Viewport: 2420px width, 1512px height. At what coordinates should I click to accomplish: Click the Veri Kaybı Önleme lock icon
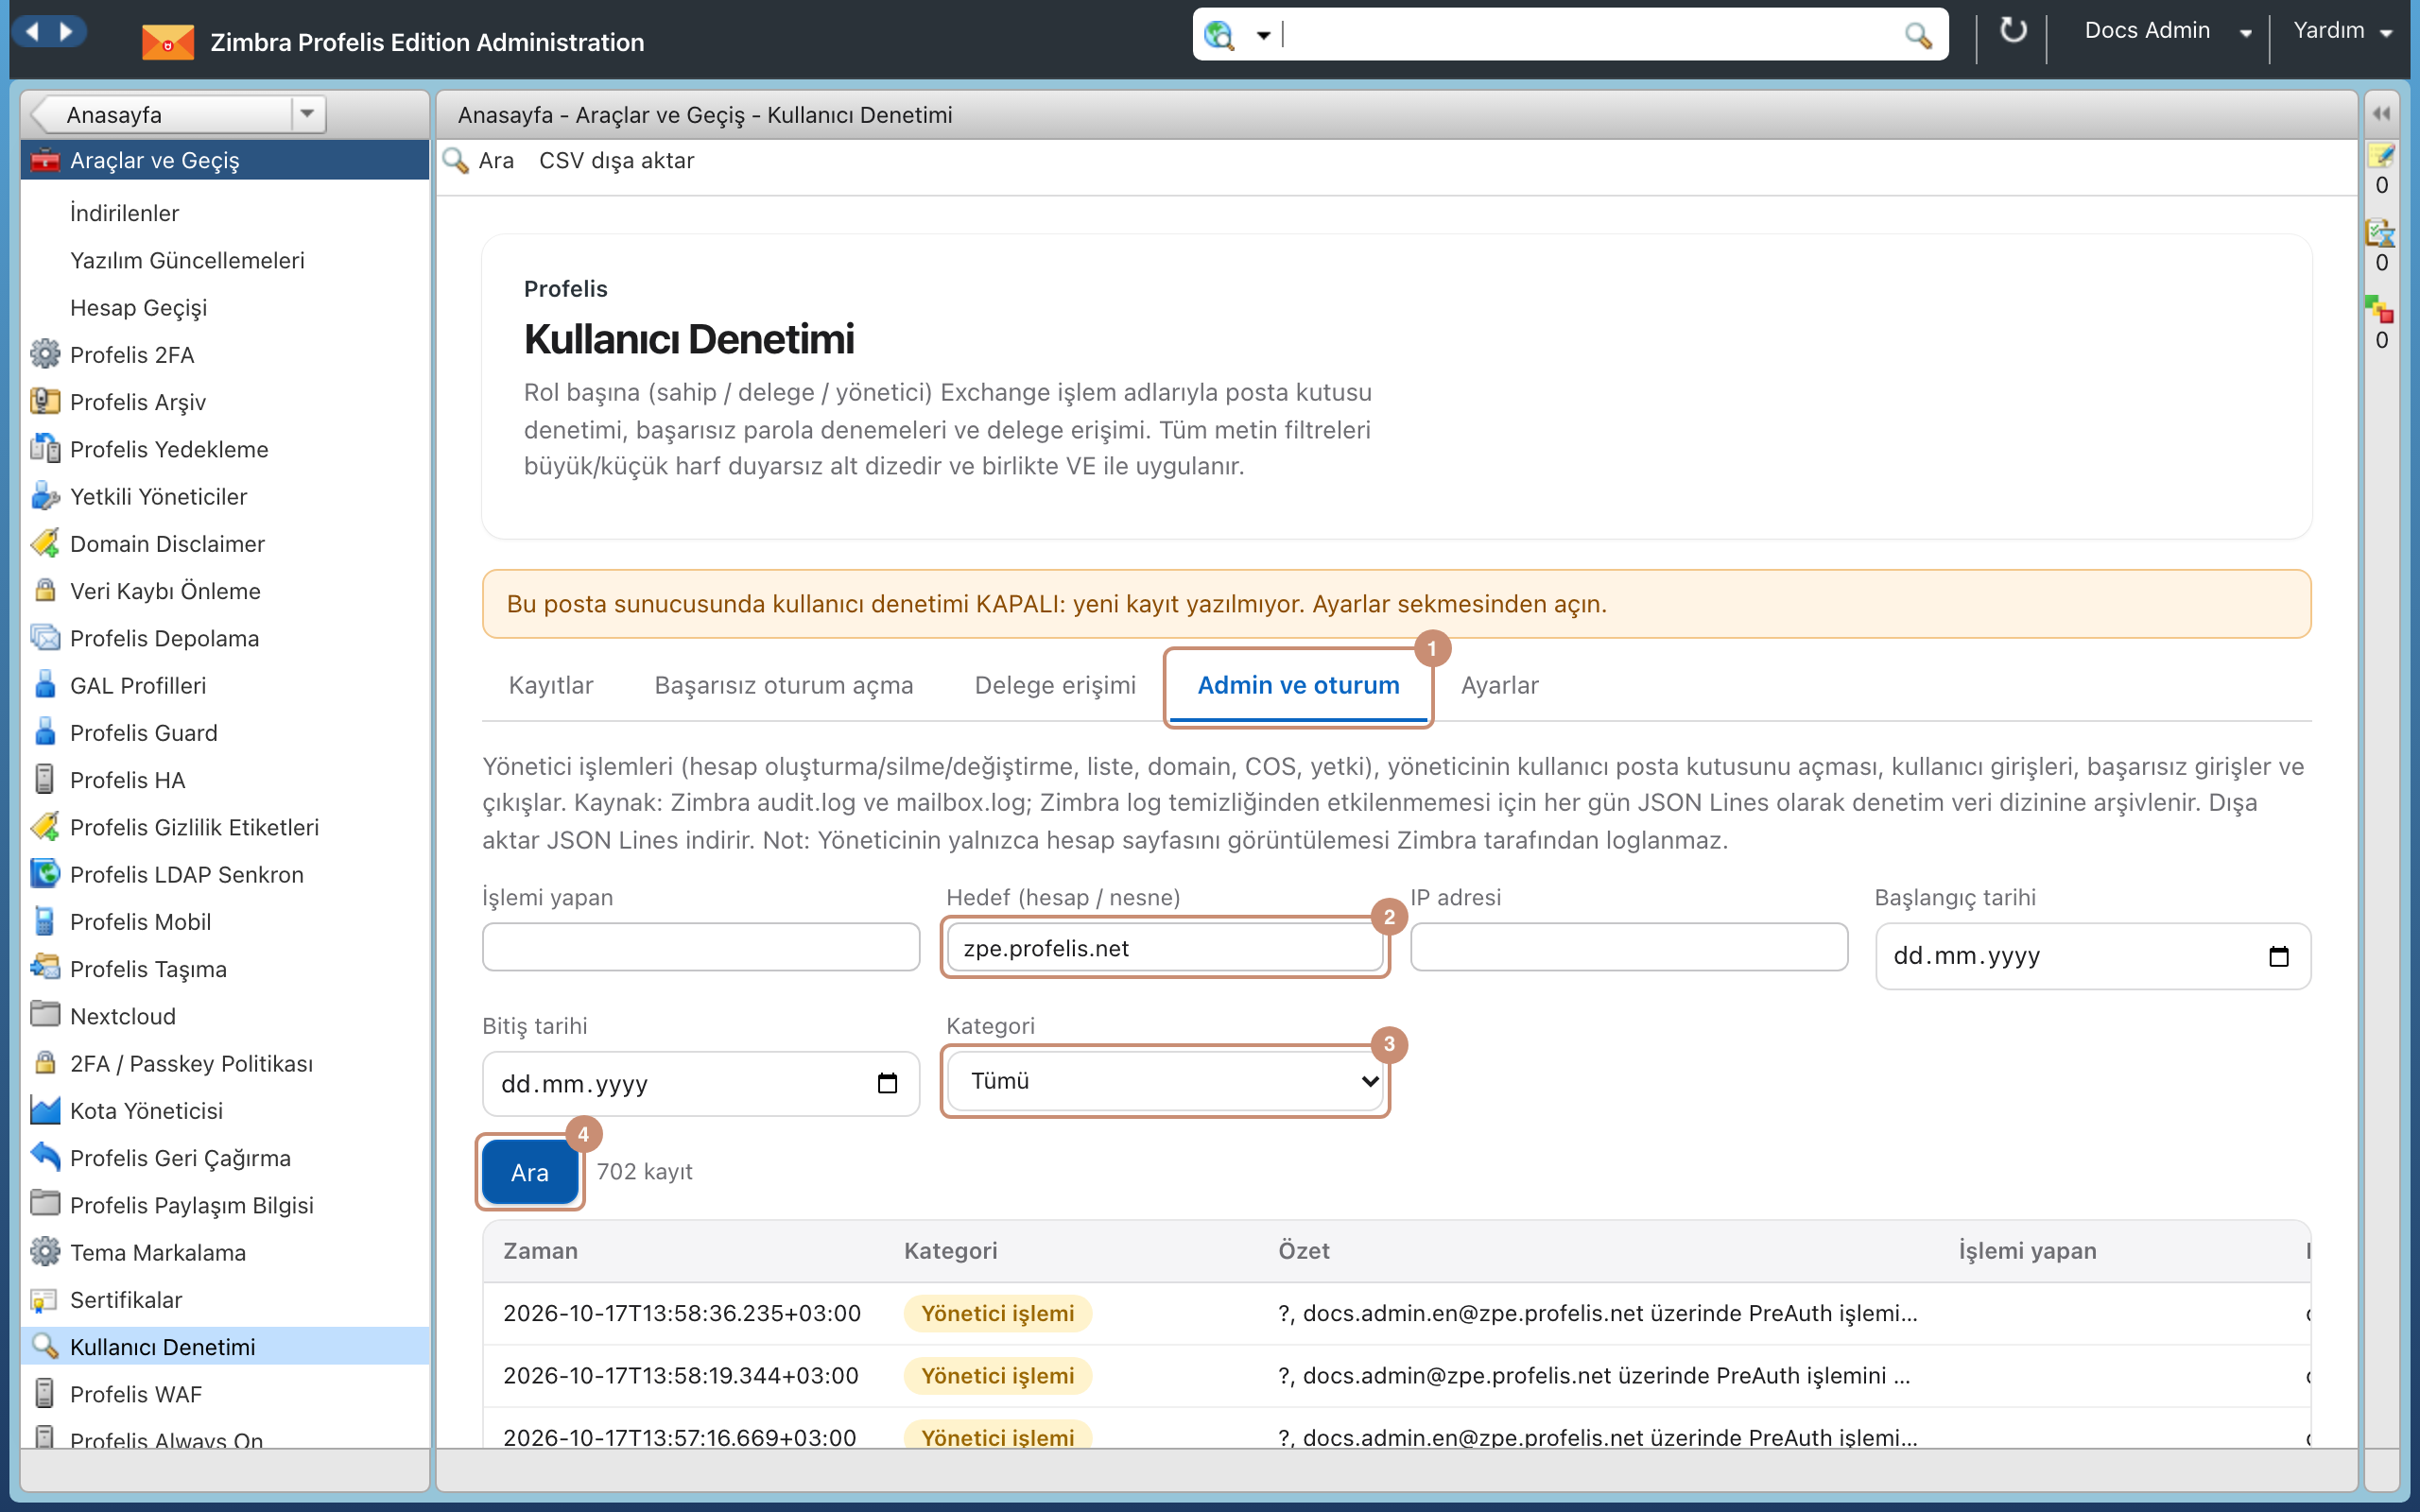[x=45, y=590]
